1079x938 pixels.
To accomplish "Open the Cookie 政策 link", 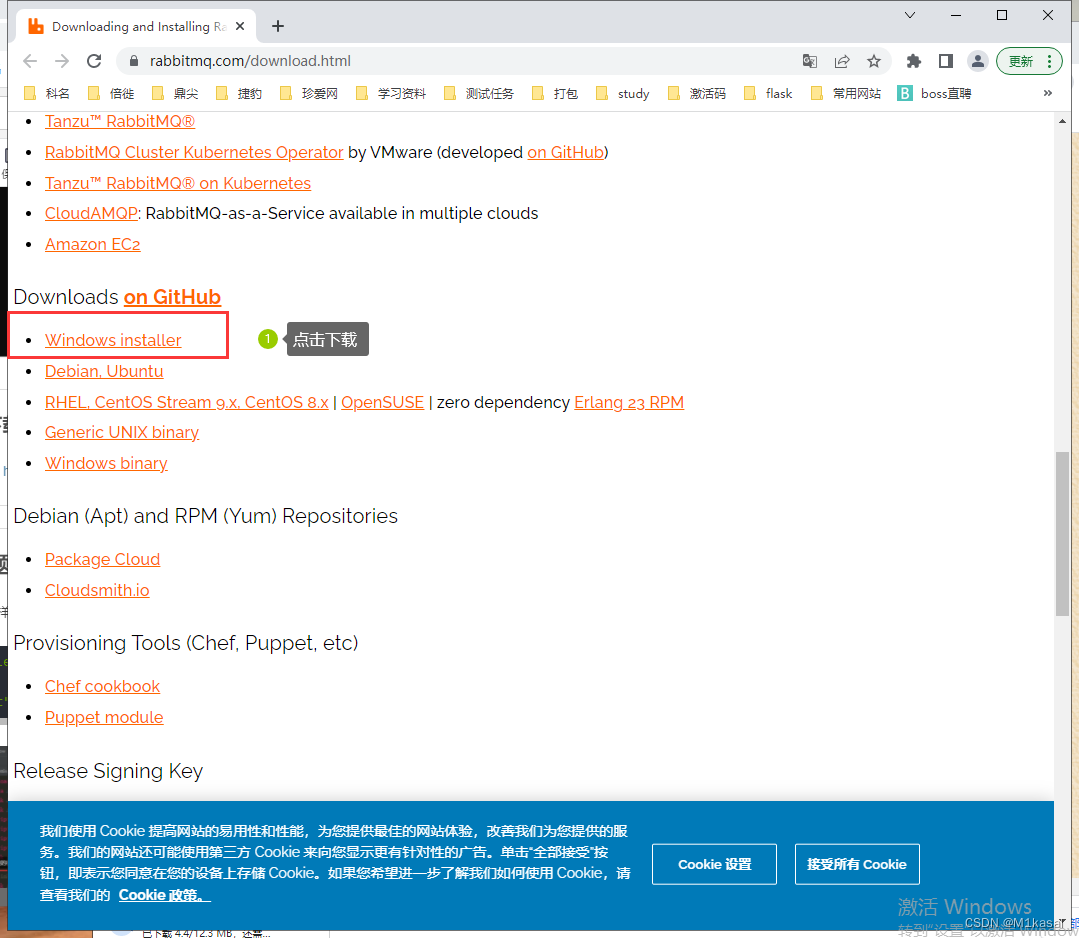I will [164, 895].
